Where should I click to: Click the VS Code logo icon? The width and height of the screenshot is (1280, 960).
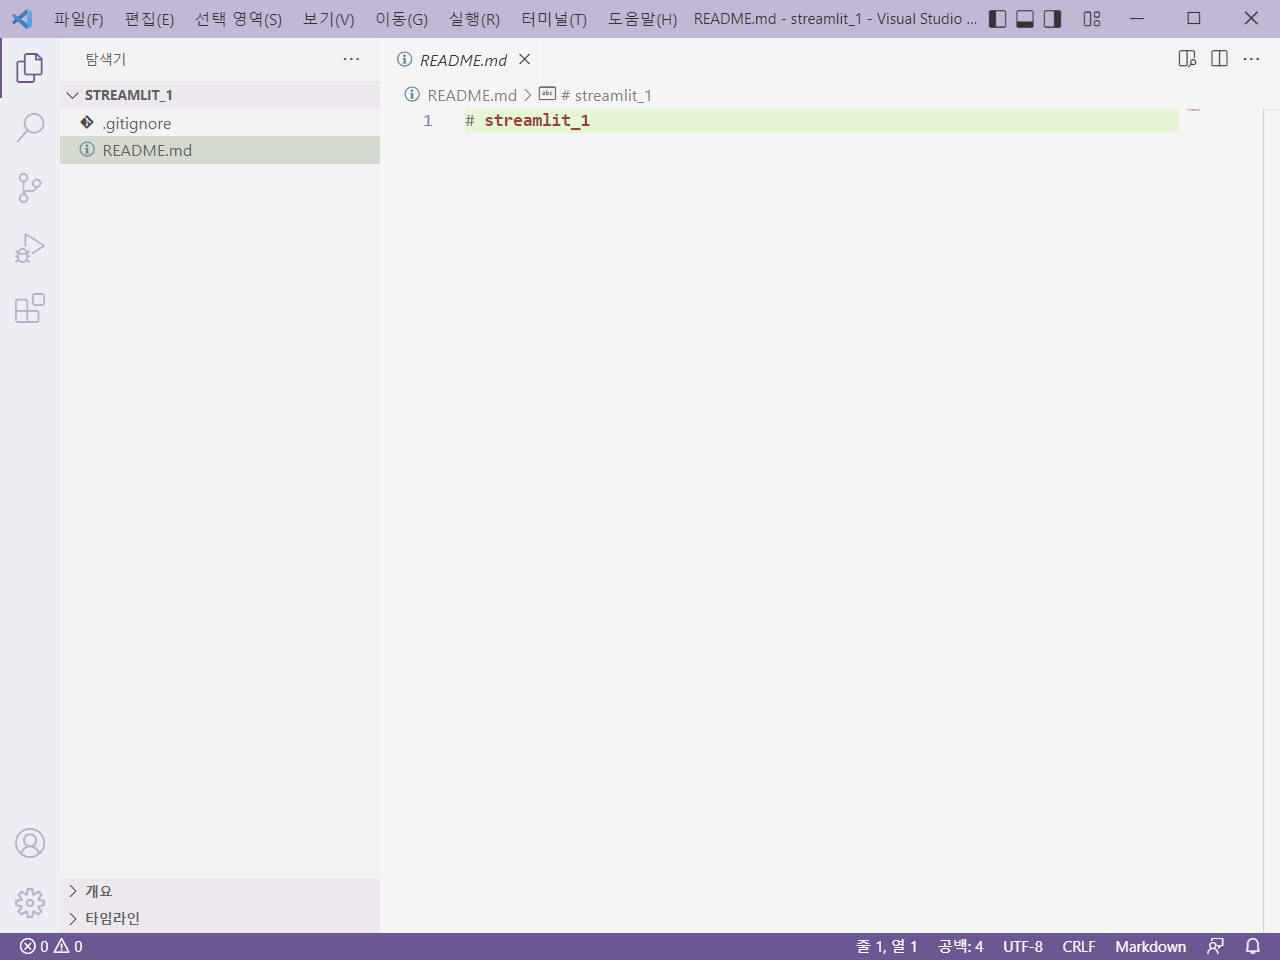tap(22, 19)
